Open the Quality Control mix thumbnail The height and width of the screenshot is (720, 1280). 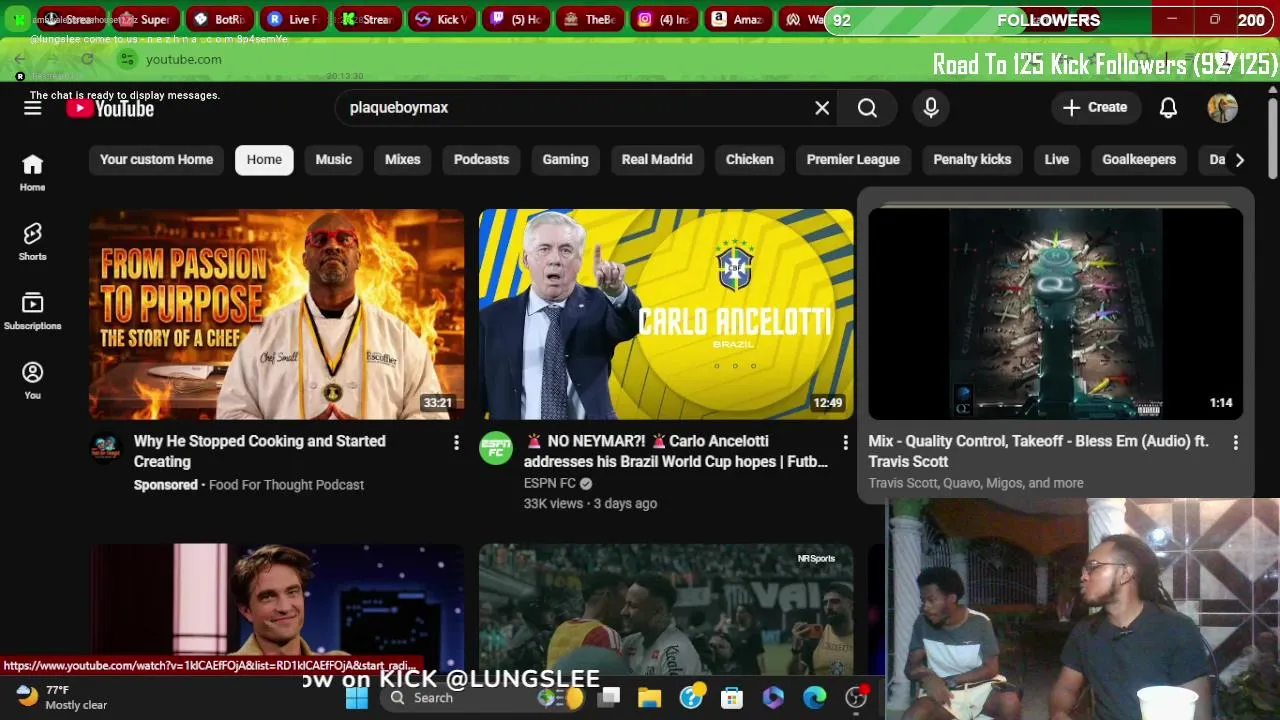pos(1056,314)
